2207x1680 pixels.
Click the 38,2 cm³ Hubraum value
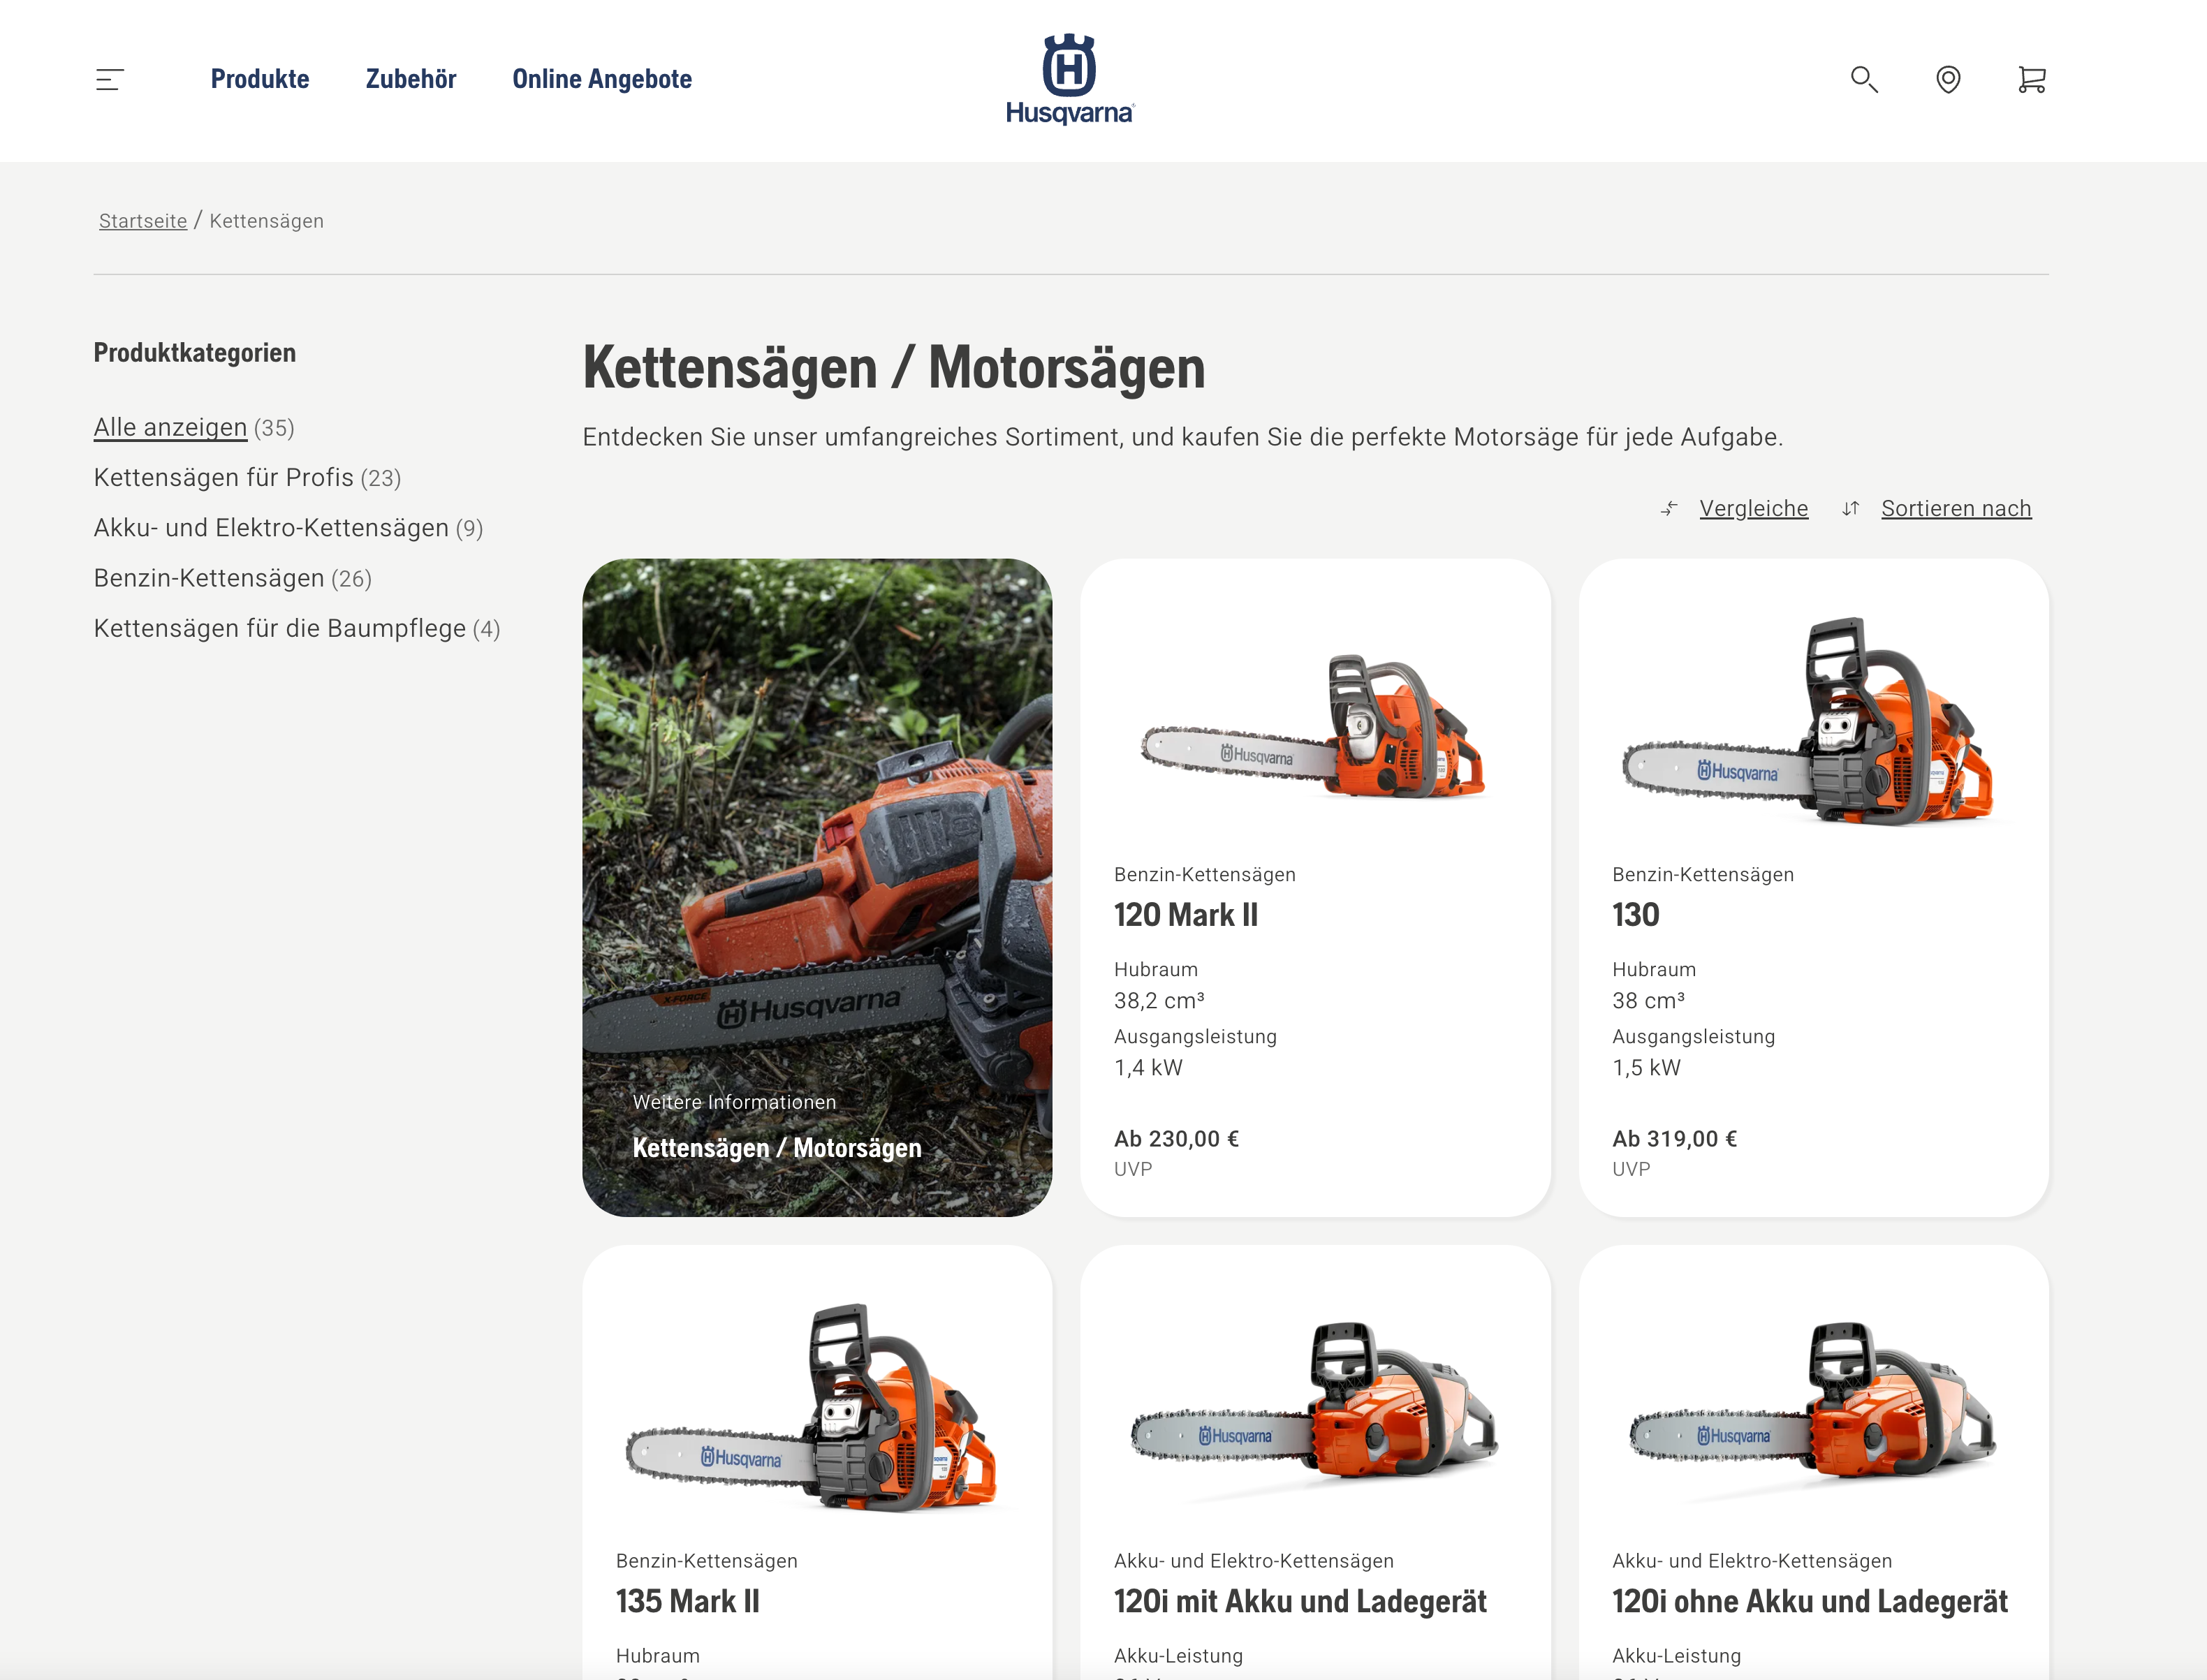coord(1159,1001)
